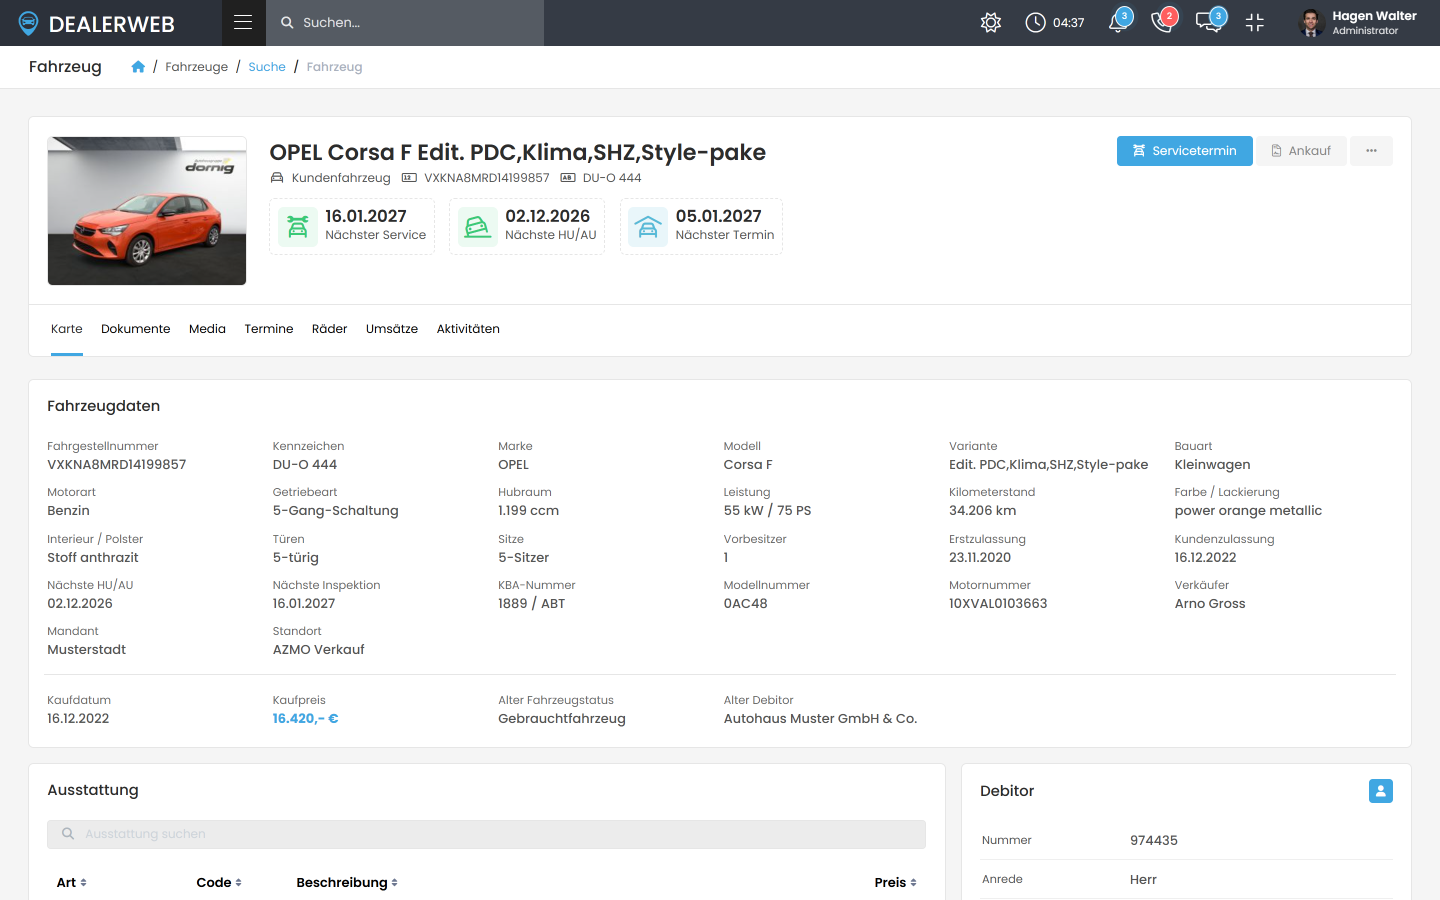Open the hamburger sidebar menu

pos(243,22)
